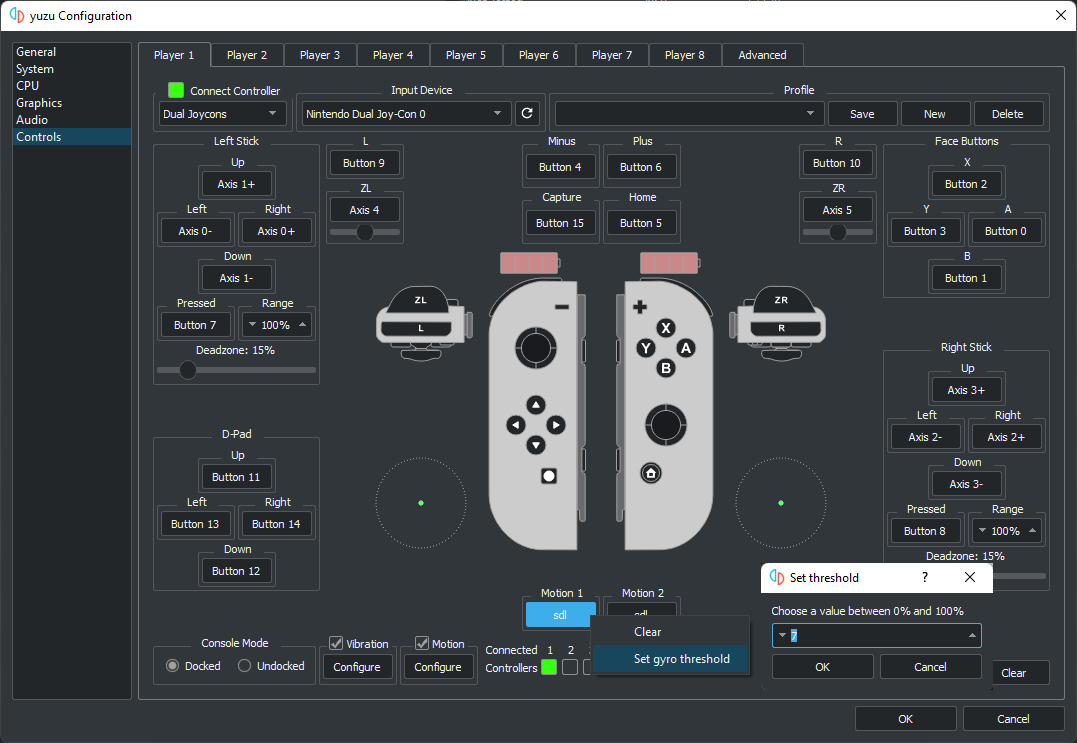The width and height of the screenshot is (1077, 743).
Task: Decrease the left stick Range value
Action: point(252,325)
